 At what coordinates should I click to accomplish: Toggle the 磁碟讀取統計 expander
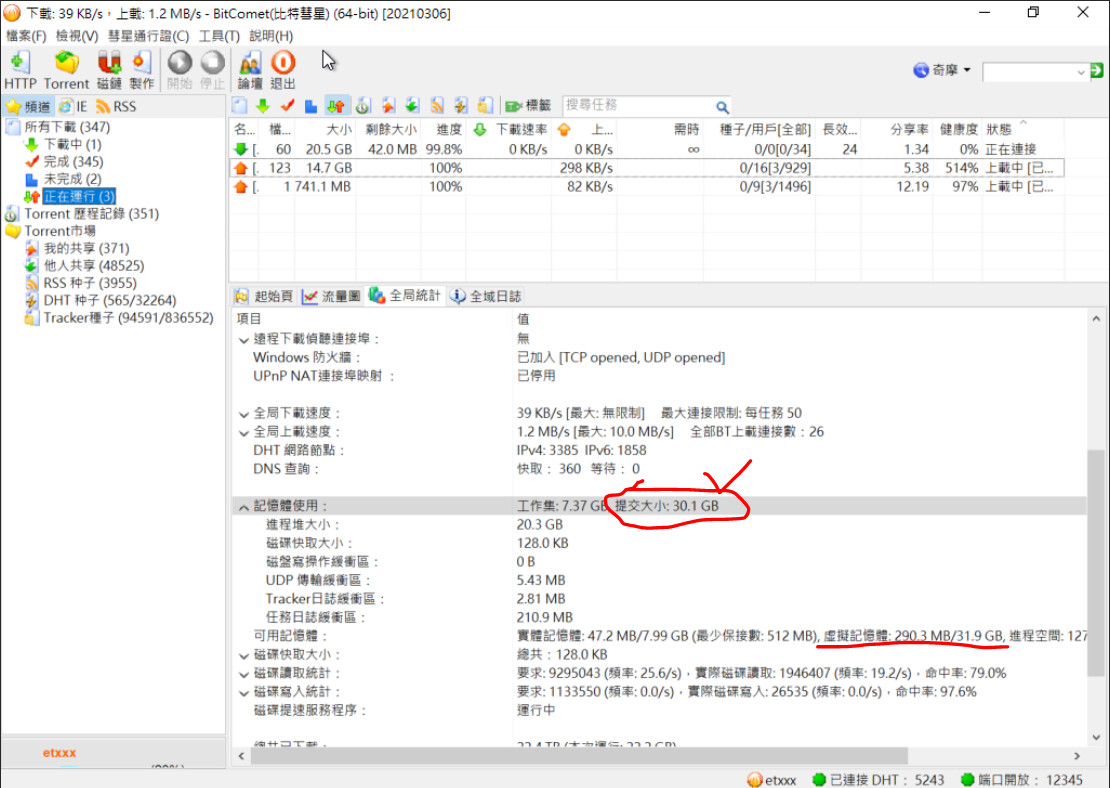244,674
